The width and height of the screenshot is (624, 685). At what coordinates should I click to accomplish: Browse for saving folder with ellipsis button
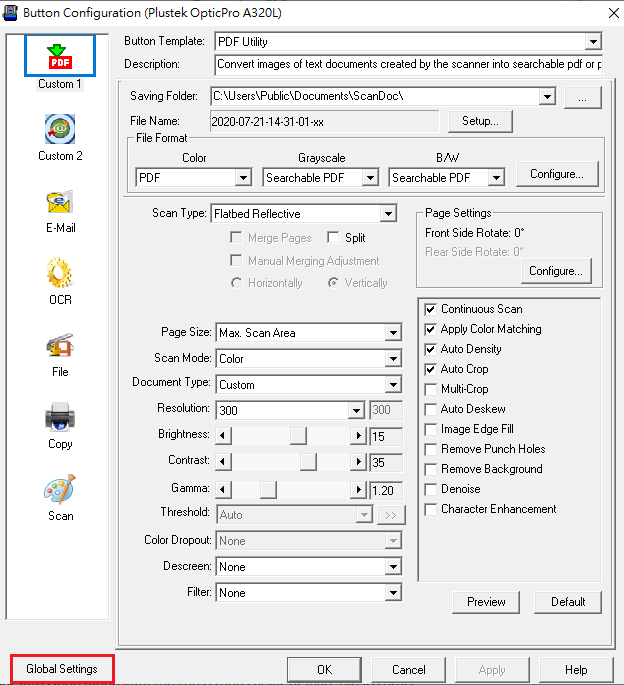581,97
